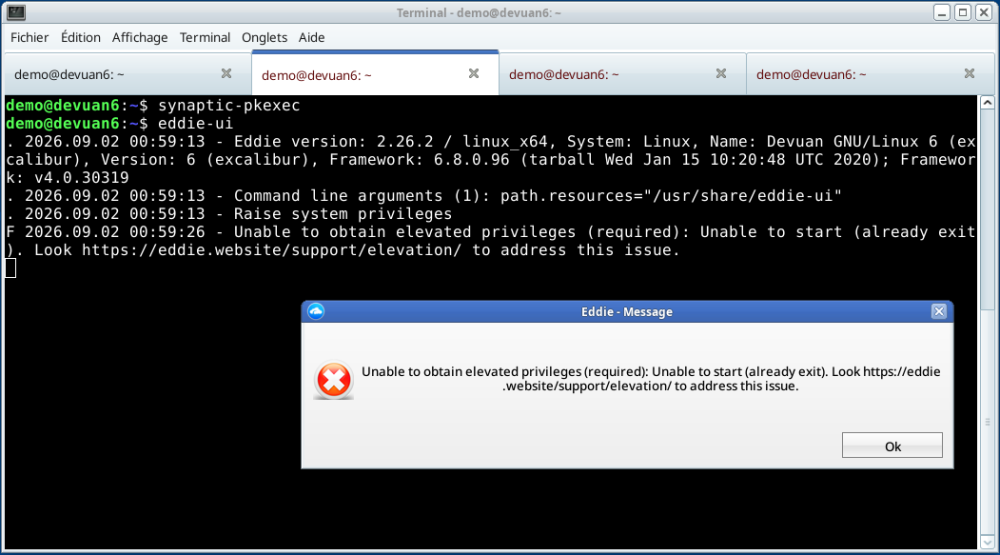The height and width of the screenshot is (555, 1000).
Task: Open the Fichier menu
Action: pyautogui.click(x=29, y=38)
